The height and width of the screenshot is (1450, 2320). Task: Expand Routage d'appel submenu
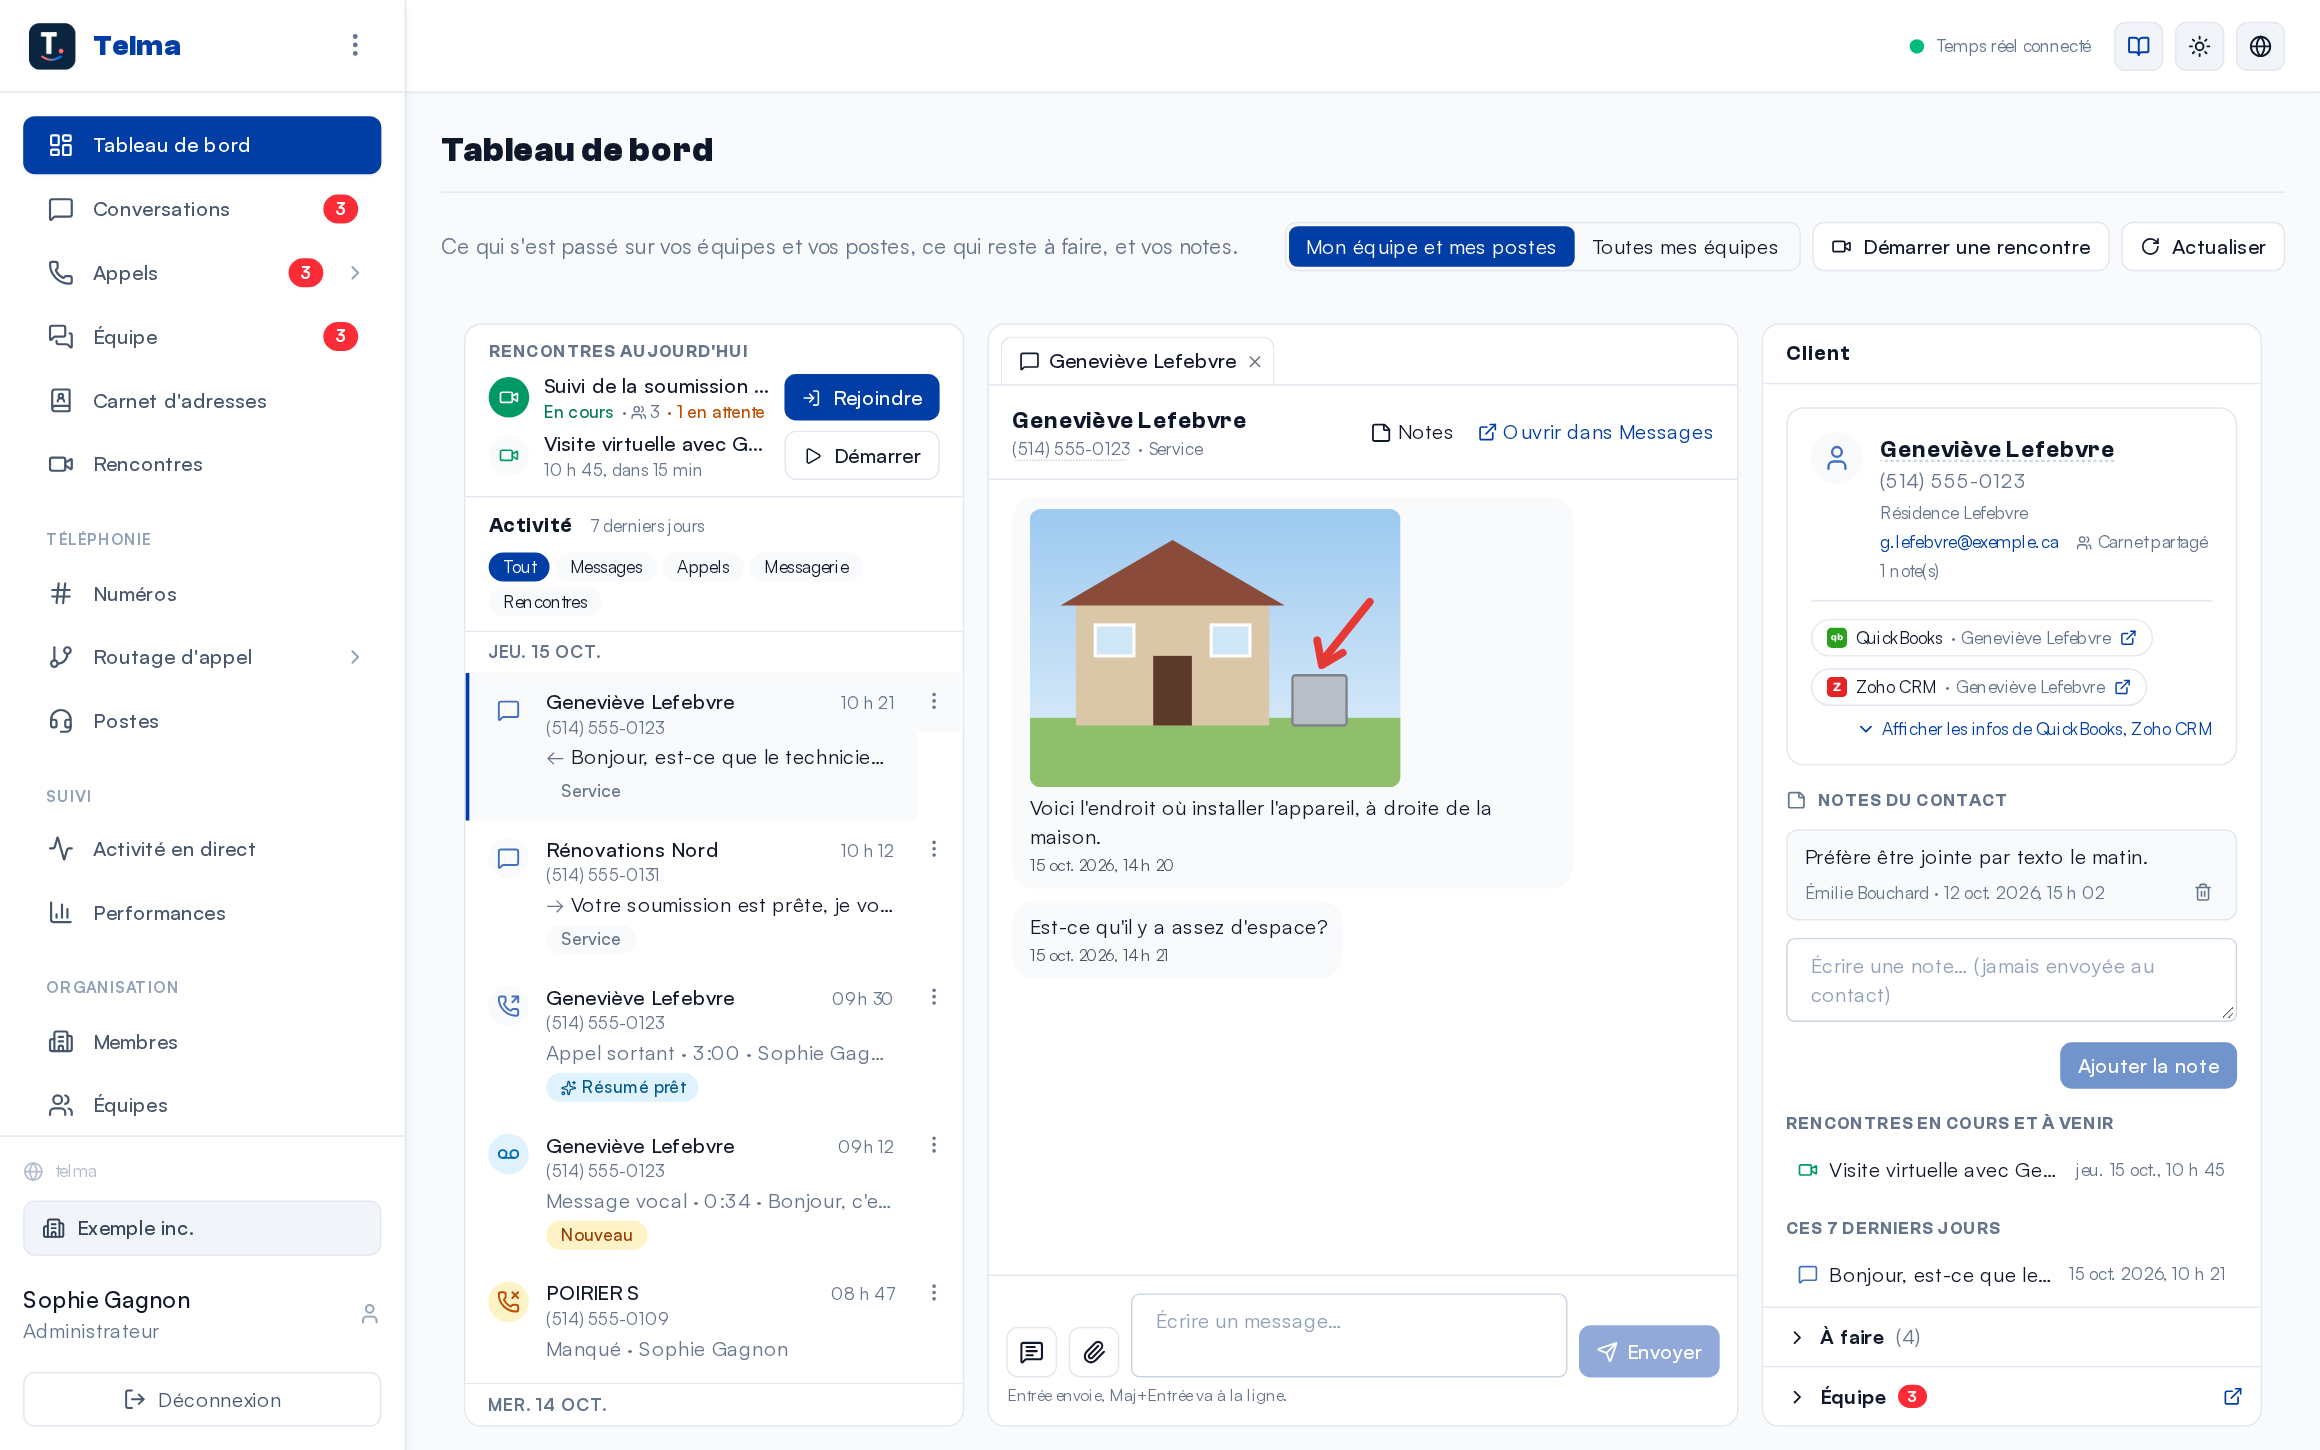(355, 657)
